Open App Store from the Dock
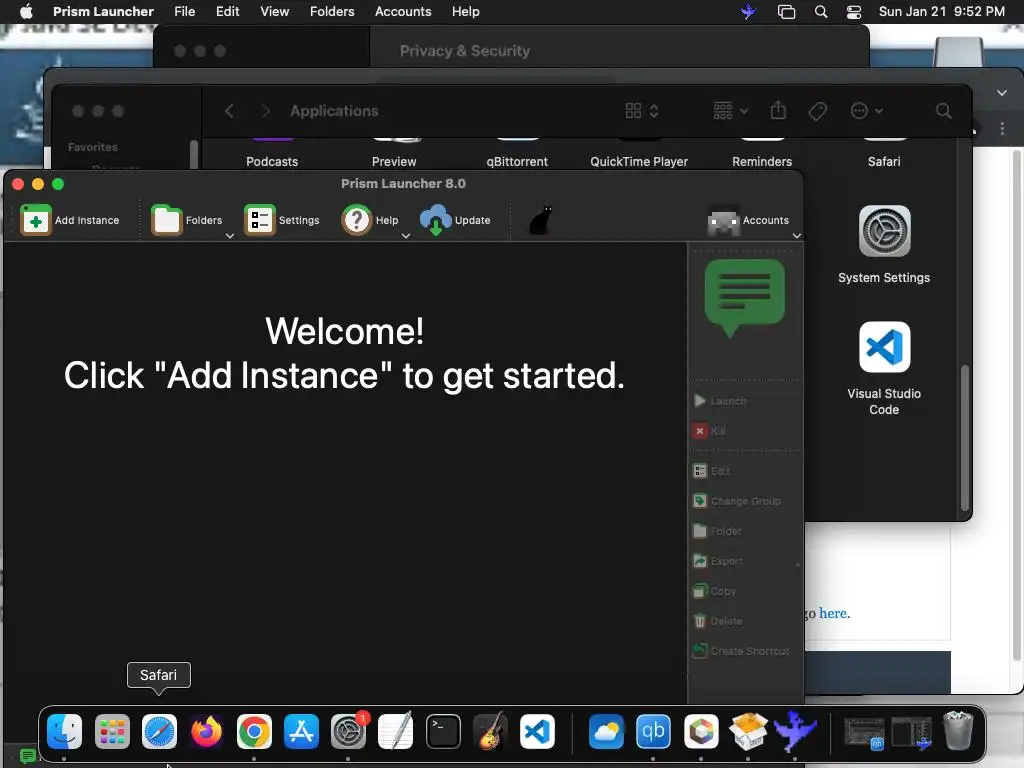The width and height of the screenshot is (1024, 768). (301, 731)
